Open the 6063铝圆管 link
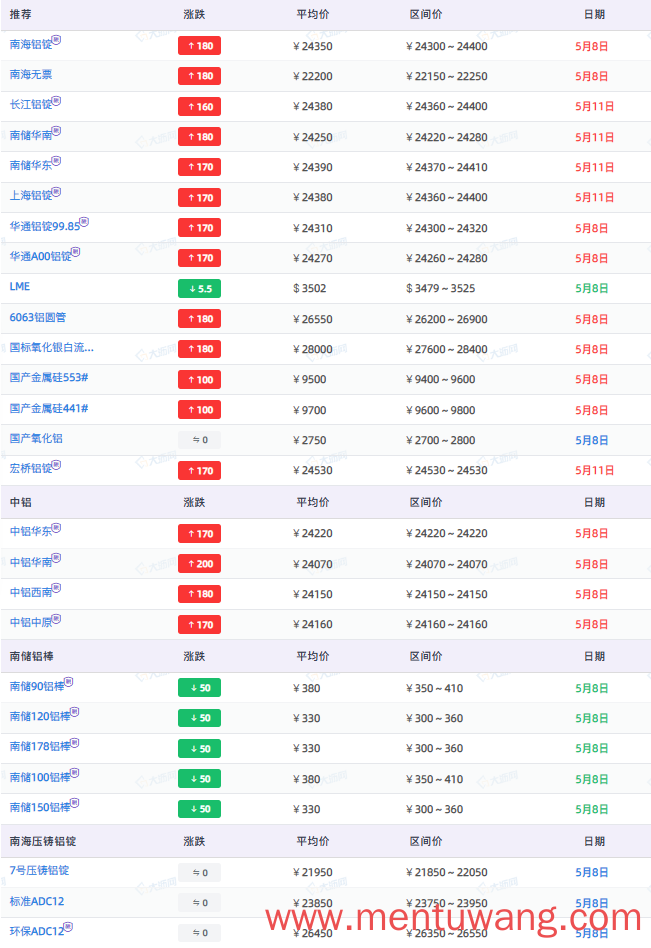This screenshot has height=948, width=651. point(38,317)
